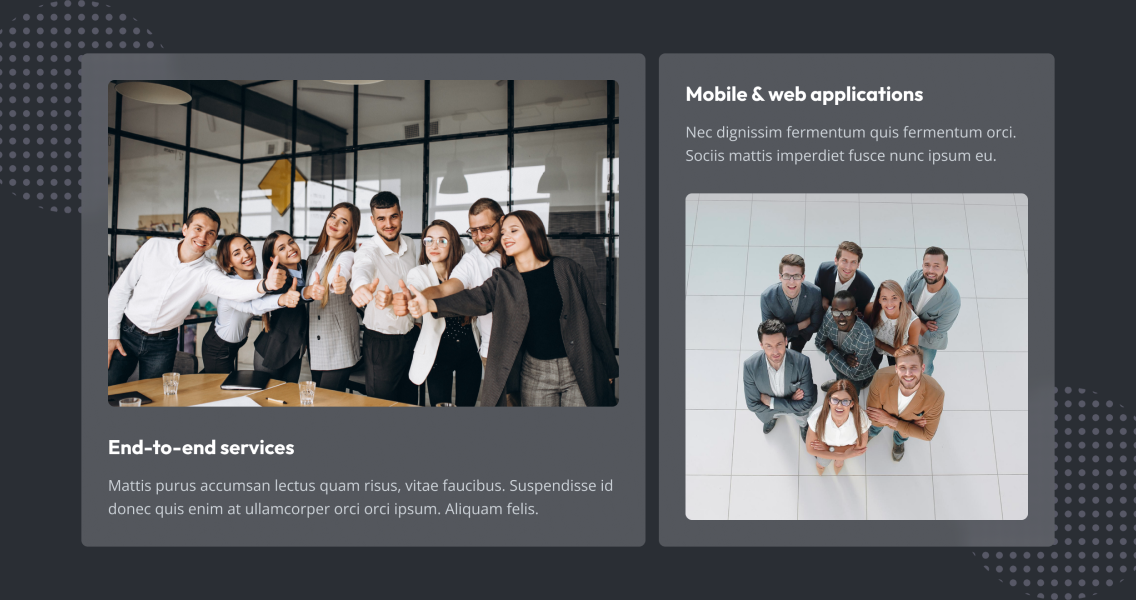Image resolution: width=1136 pixels, height=600 pixels.
Task: Click the bearded man in center of office photo
Action: [x=385, y=297]
